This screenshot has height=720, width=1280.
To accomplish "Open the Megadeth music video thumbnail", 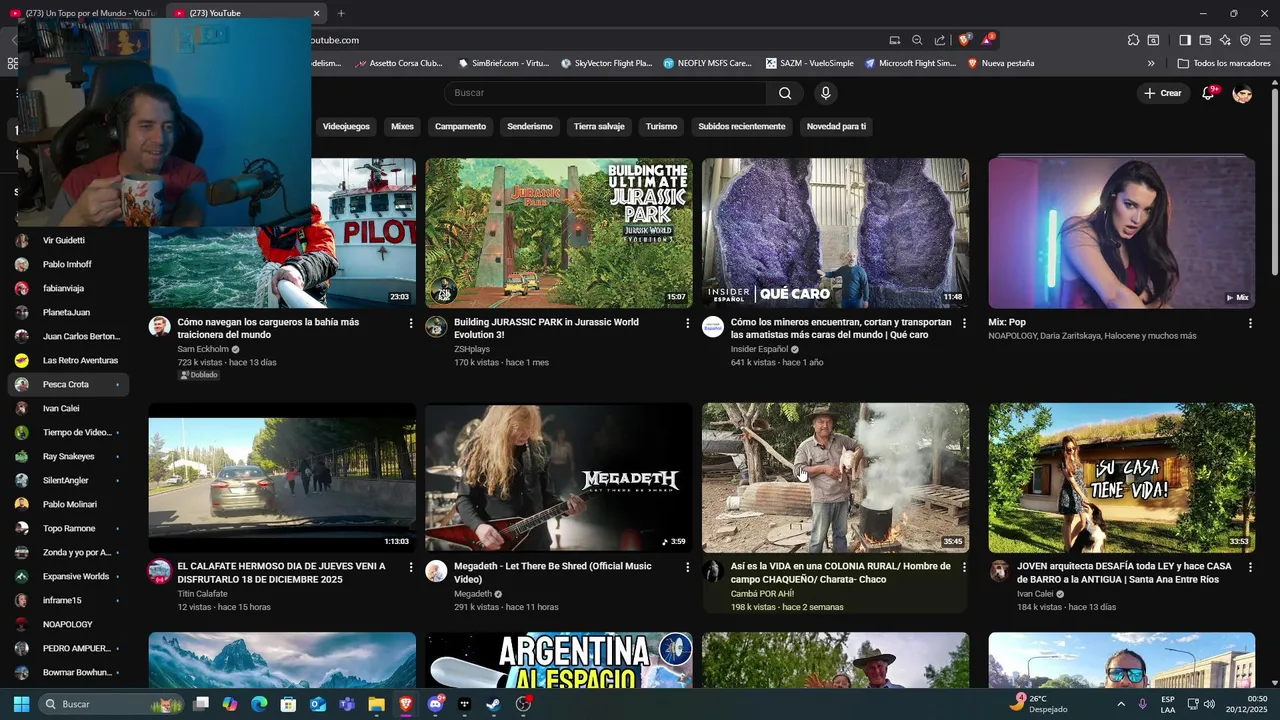I will click(559, 477).
